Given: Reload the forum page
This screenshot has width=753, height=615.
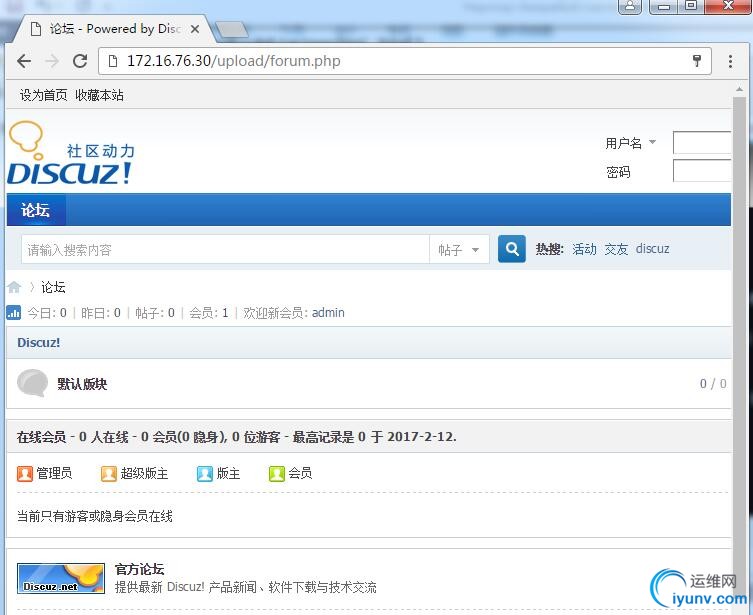Looking at the screenshot, I should click(80, 61).
